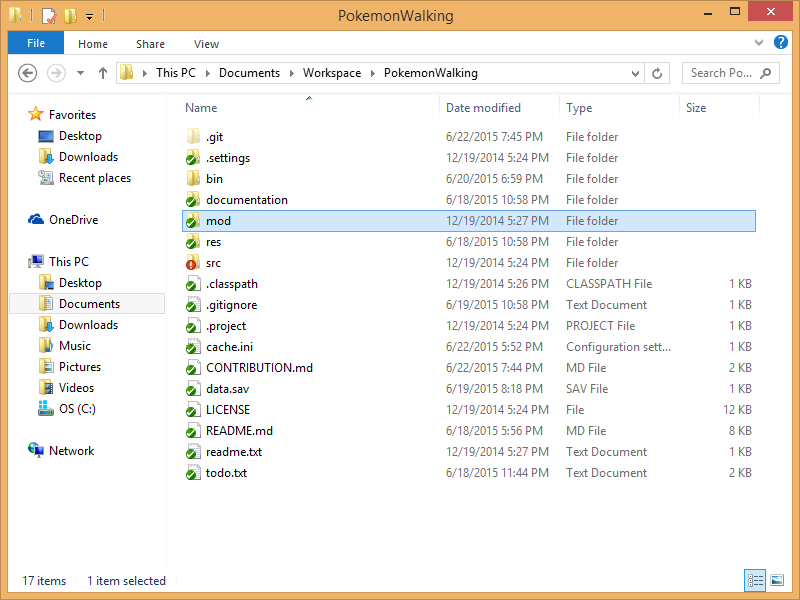The image size is (800, 600).
Task: Customize Quick Access Toolbar dropdown arrow
Action: click(89, 17)
